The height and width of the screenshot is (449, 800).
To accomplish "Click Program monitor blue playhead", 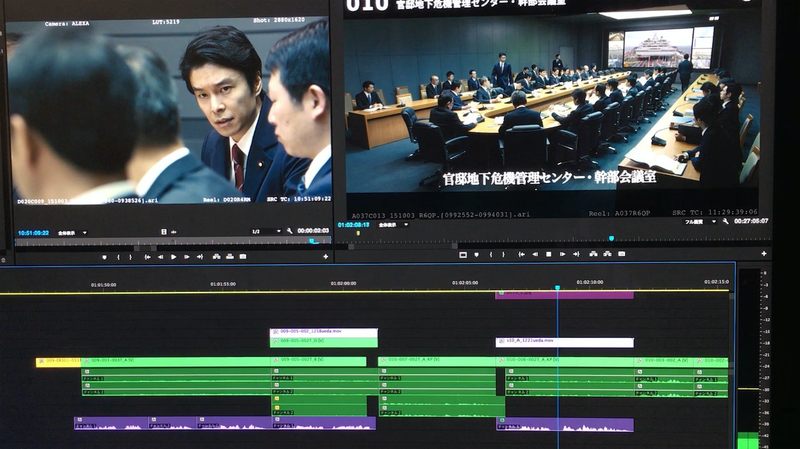I will [x=611, y=238].
